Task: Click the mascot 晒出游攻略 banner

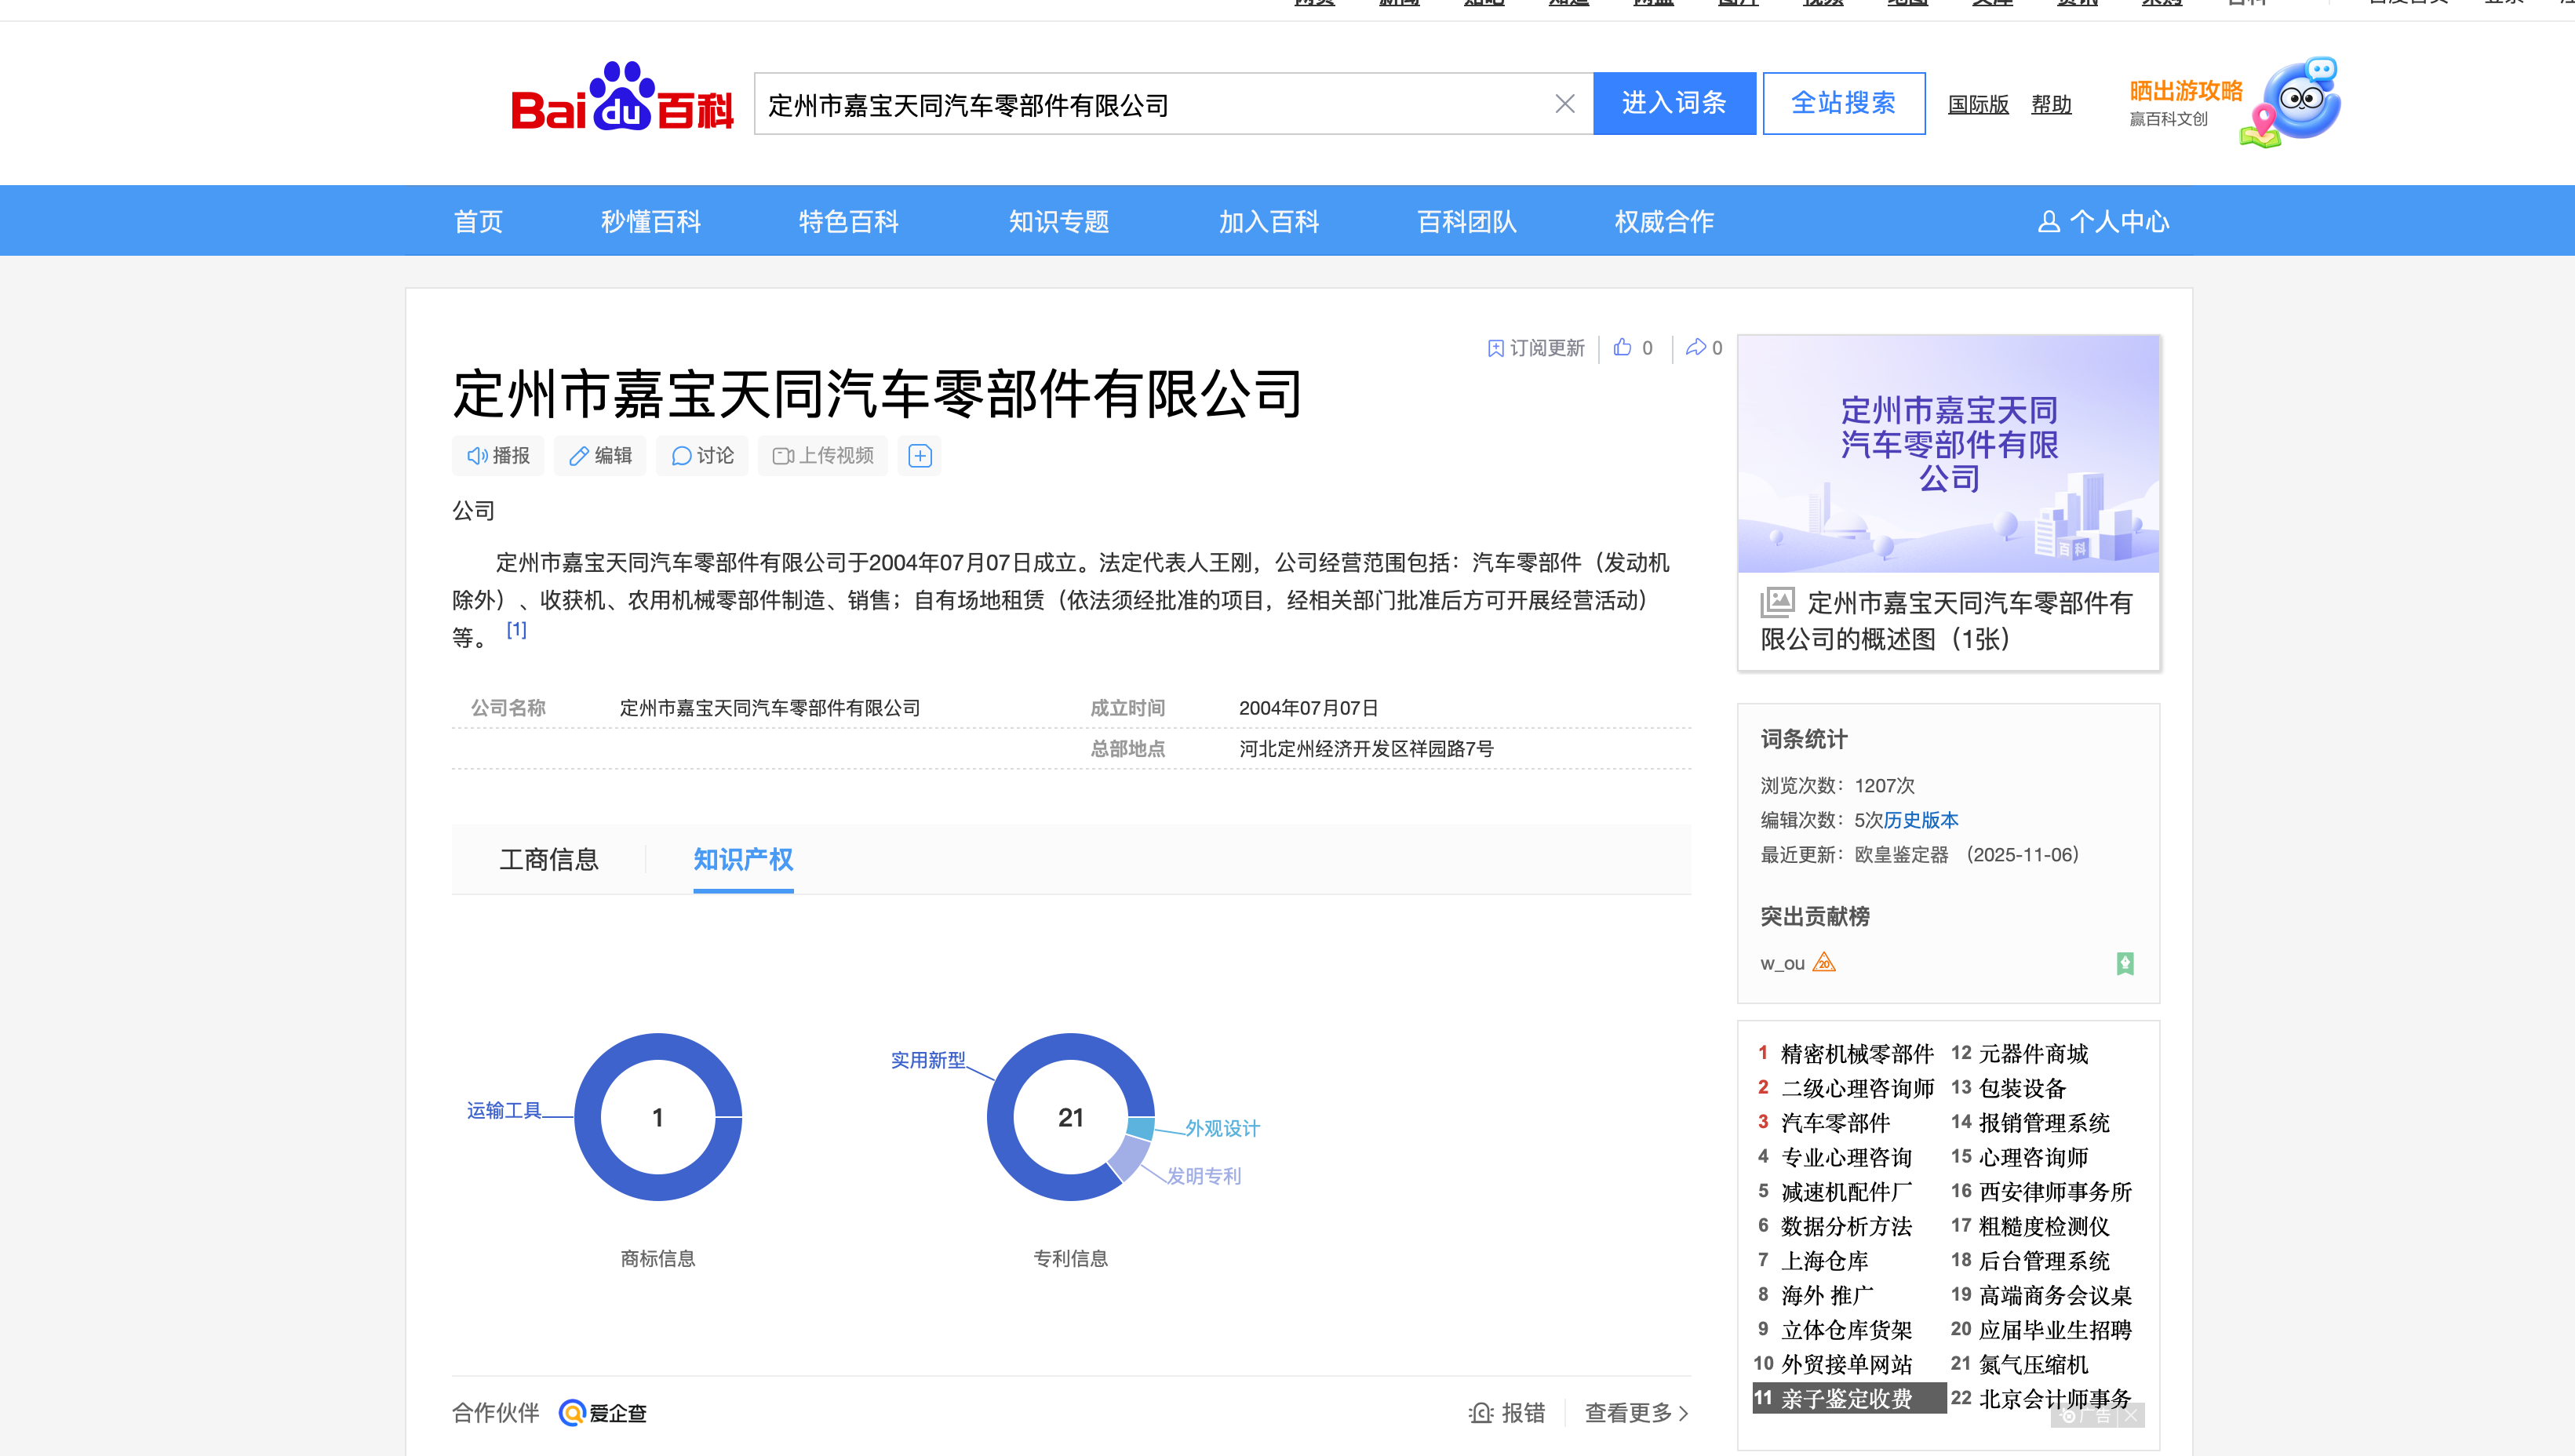Action: (x=2235, y=103)
